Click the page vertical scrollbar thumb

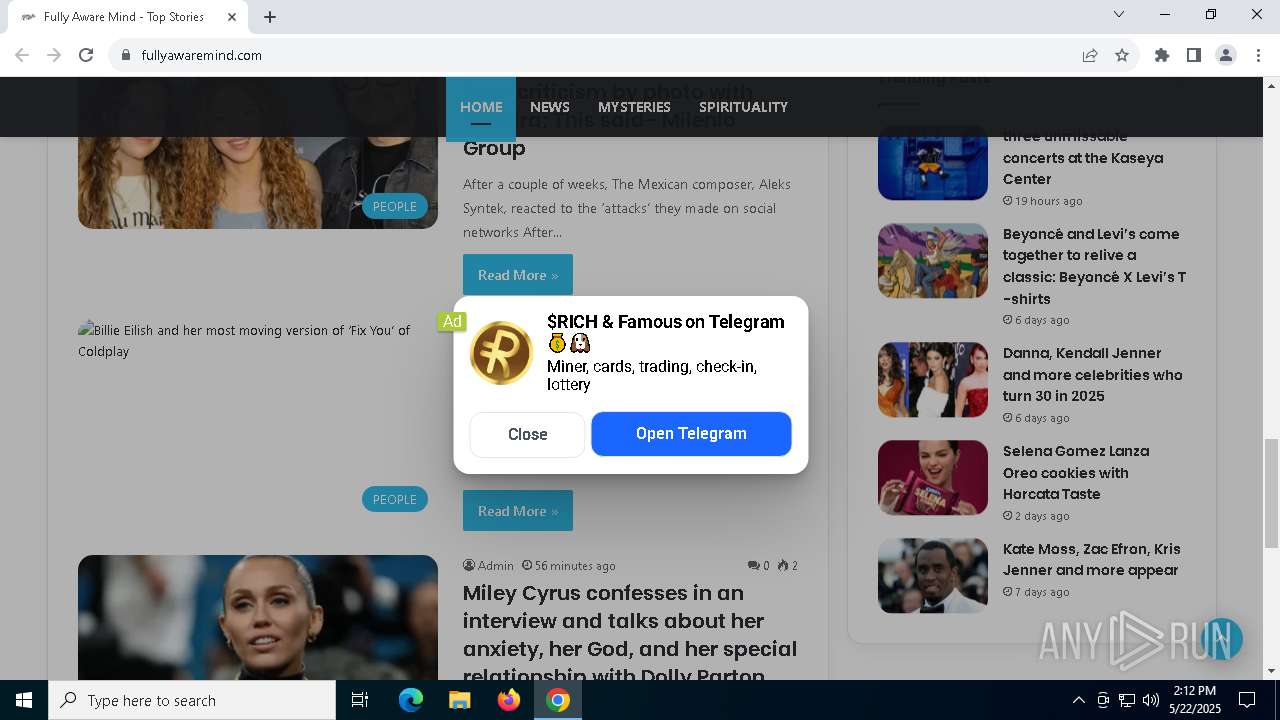[x=1272, y=493]
